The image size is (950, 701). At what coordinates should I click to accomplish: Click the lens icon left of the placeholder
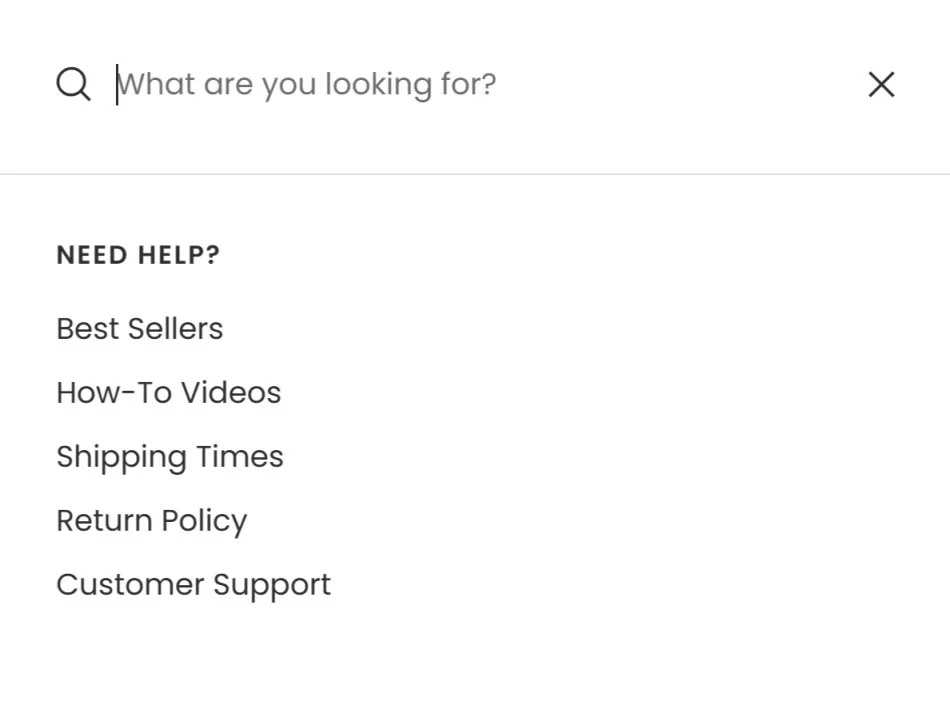coord(72,84)
